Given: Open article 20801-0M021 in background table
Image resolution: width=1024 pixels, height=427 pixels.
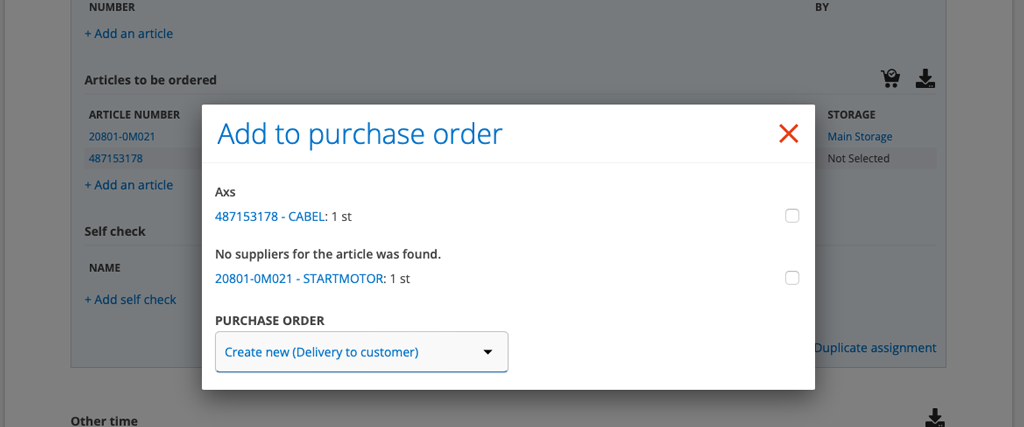Looking at the screenshot, I should [x=124, y=137].
